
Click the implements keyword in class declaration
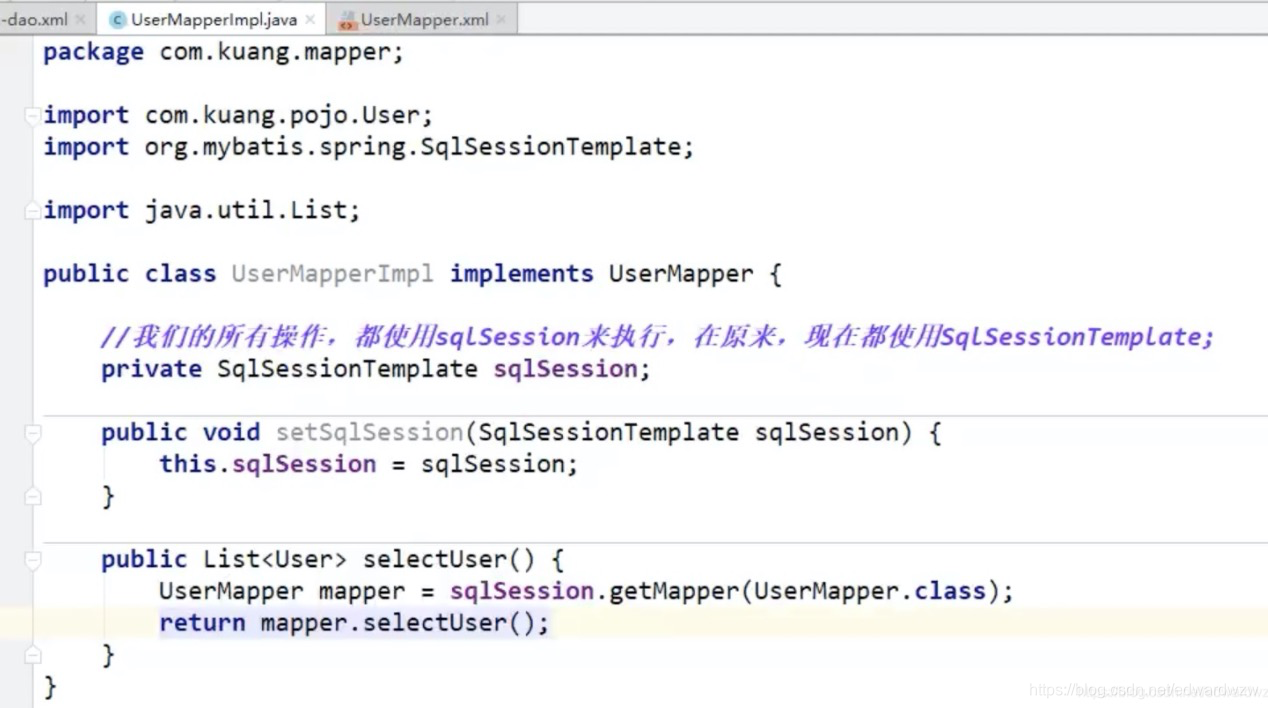tap(521, 274)
